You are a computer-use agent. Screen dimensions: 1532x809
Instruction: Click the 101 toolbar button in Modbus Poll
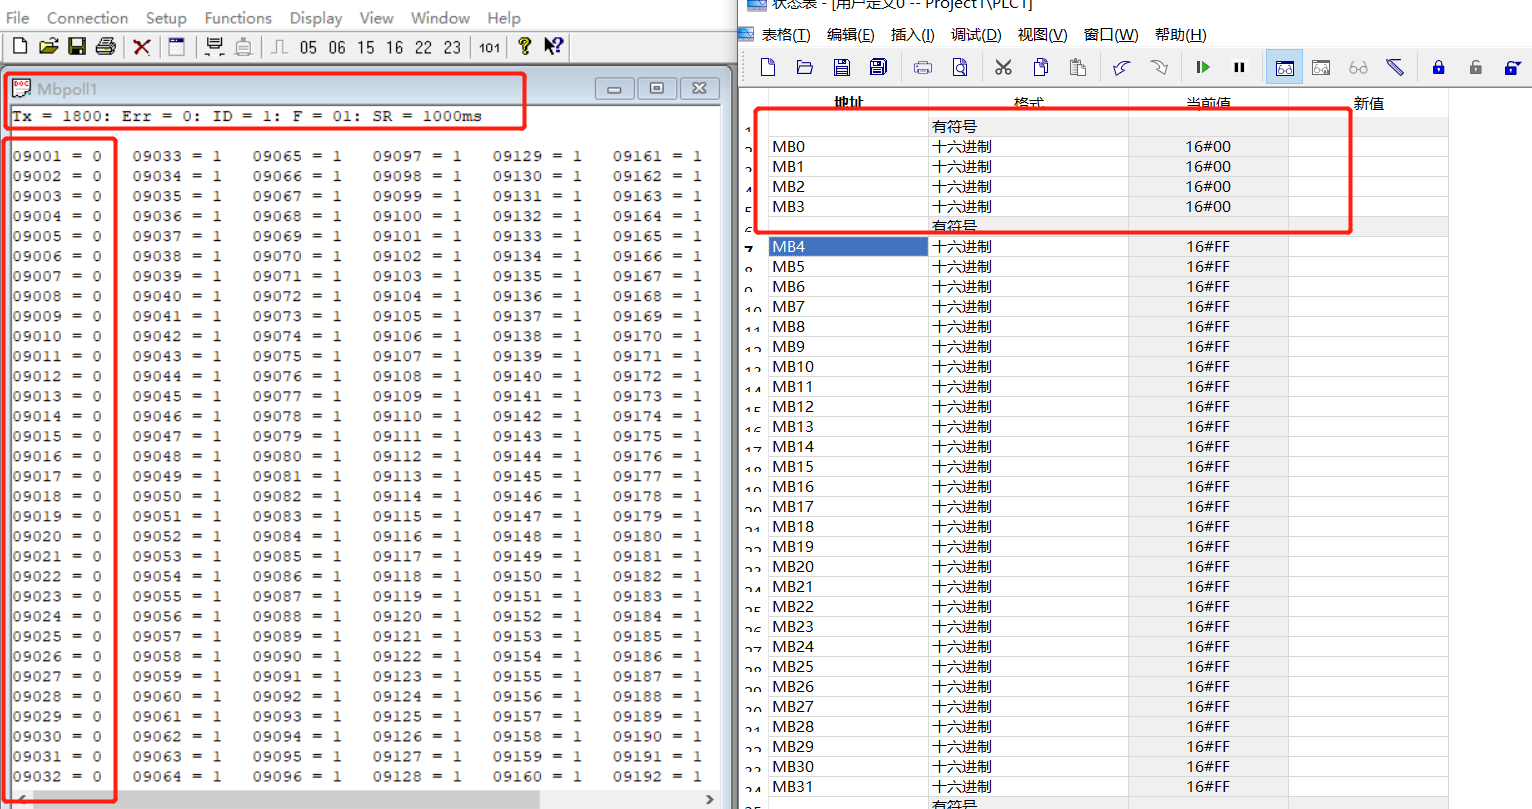489,47
